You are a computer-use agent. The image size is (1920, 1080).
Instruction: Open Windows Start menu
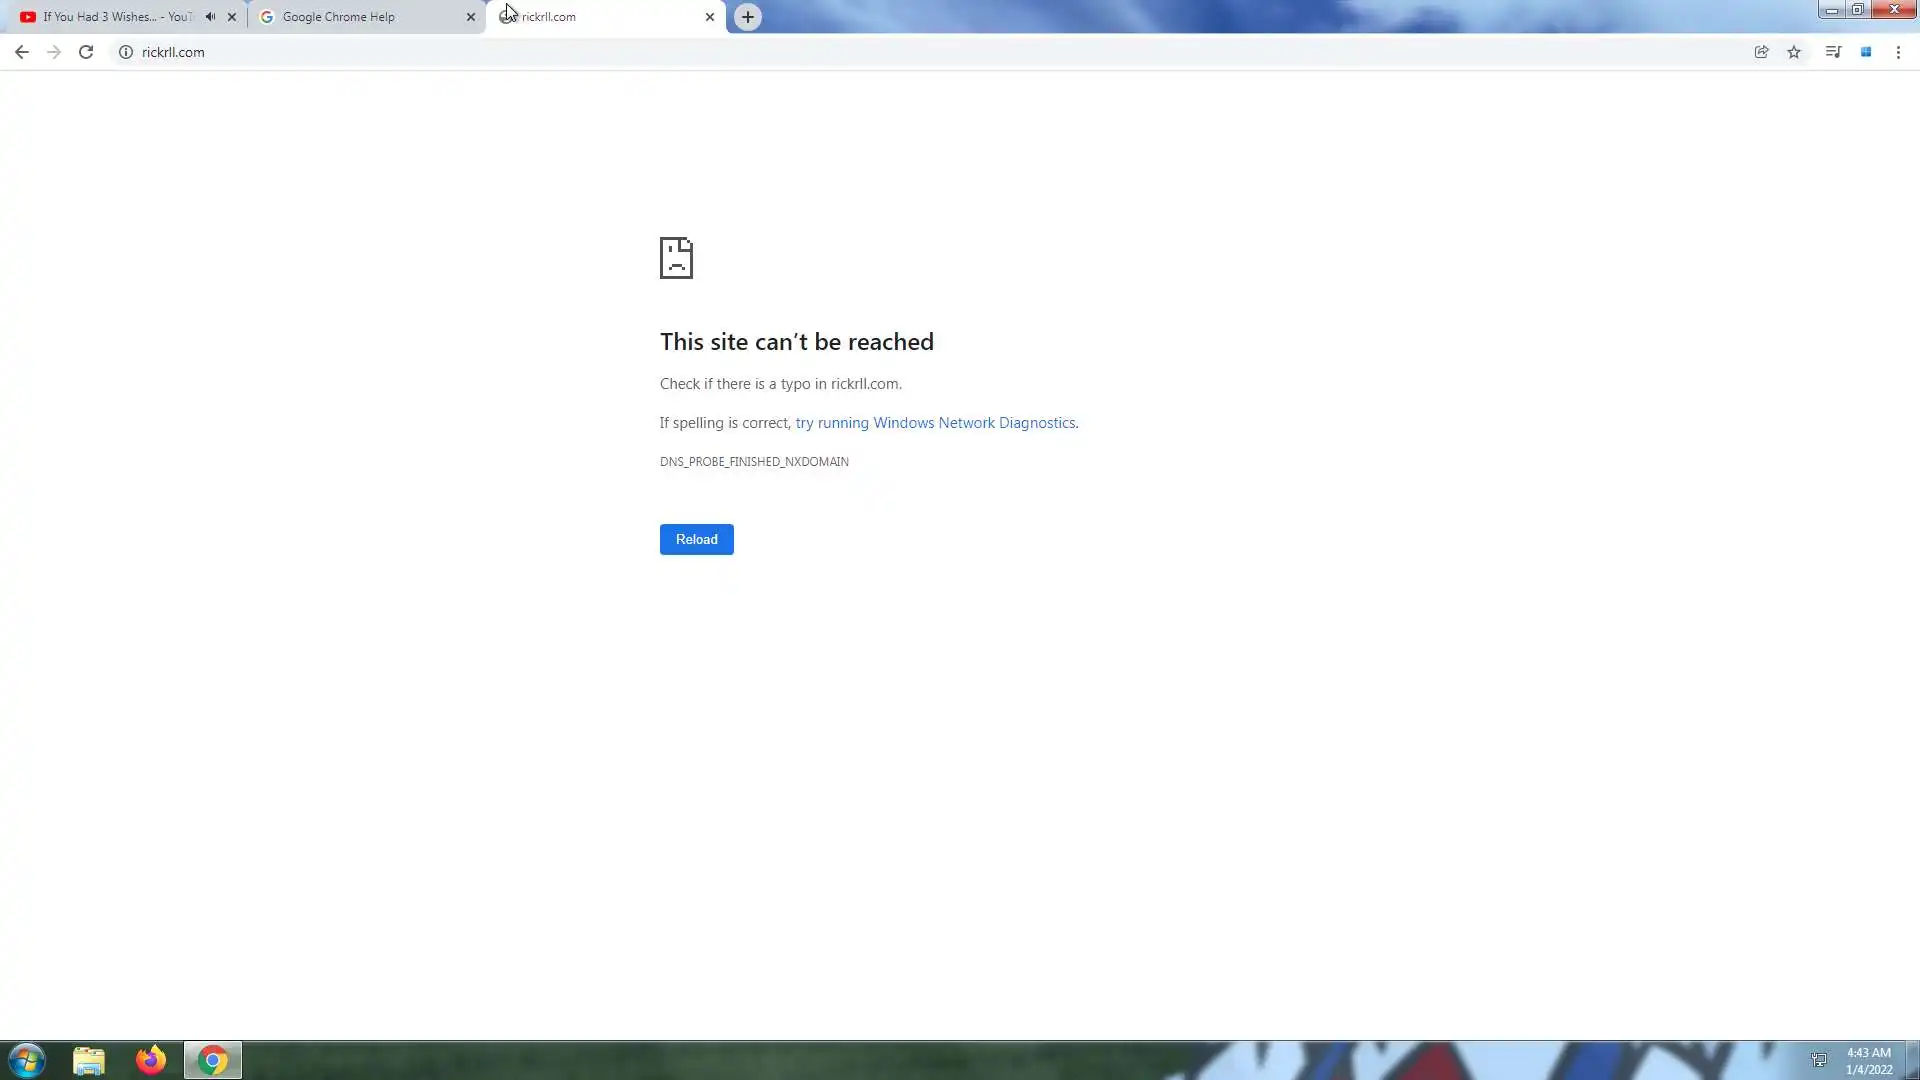click(x=27, y=1060)
